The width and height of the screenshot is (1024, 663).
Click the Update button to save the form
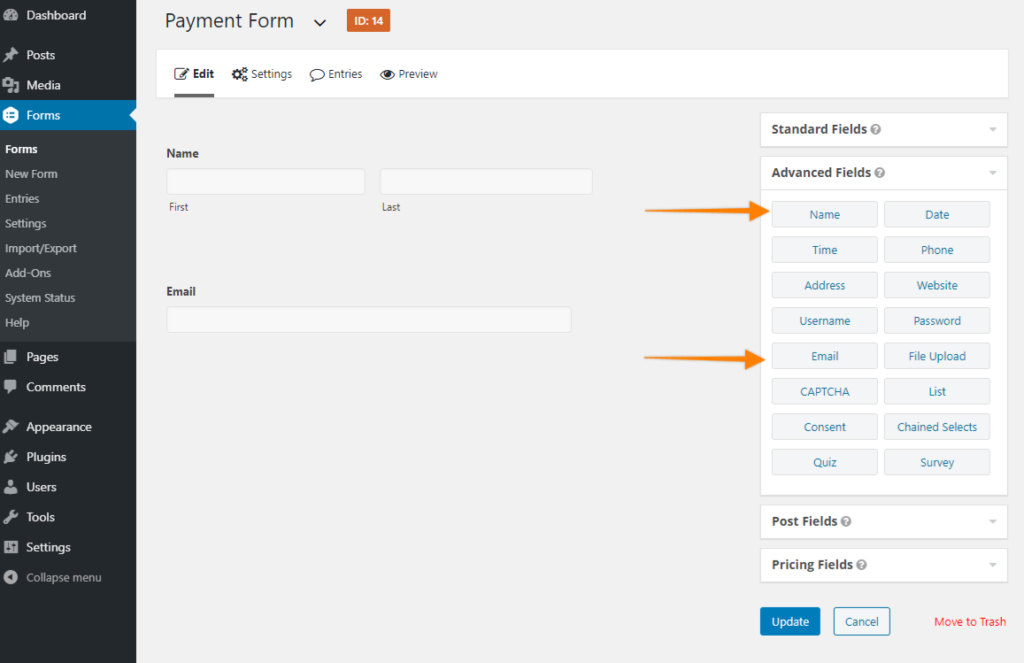click(790, 621)
